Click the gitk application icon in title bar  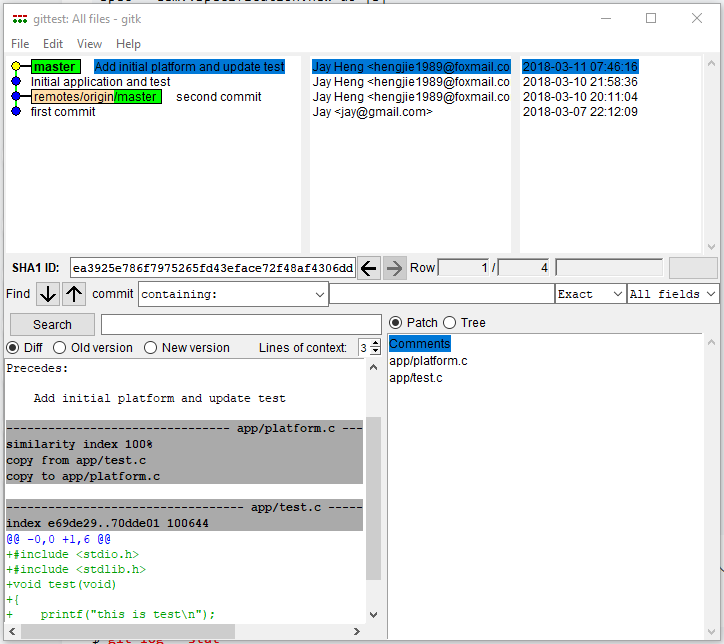[x=20, y=19]
